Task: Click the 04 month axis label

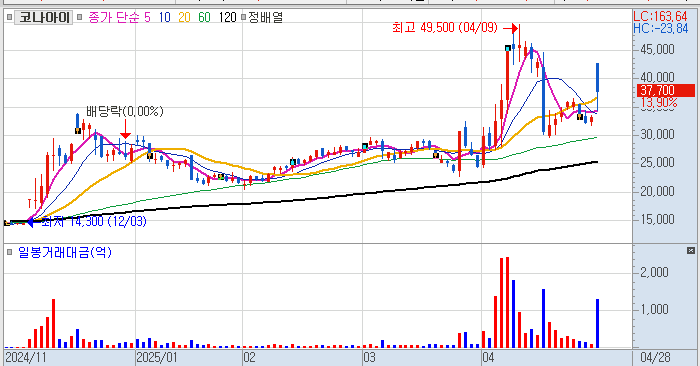Action: tap(488, 358)
